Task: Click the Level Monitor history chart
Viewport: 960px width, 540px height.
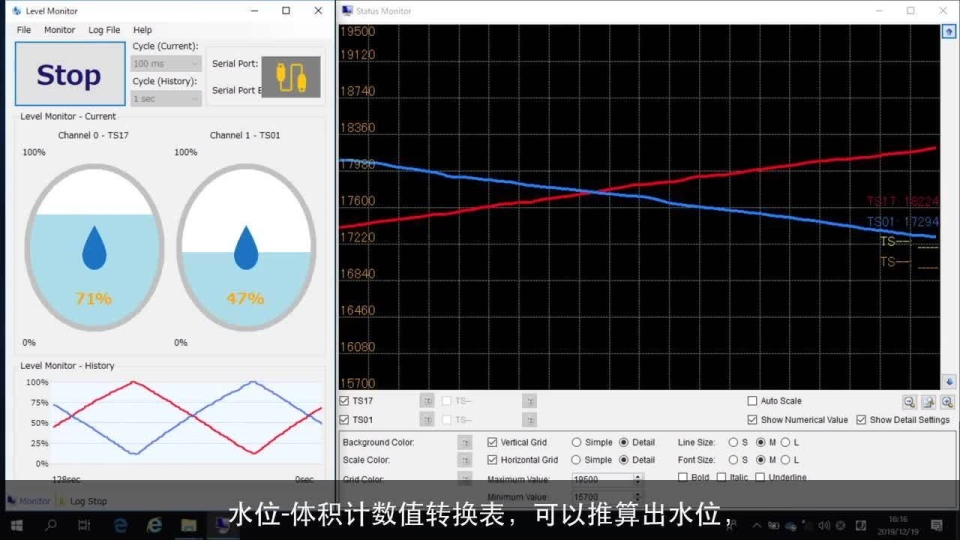Action: click(x=187, y=422)
